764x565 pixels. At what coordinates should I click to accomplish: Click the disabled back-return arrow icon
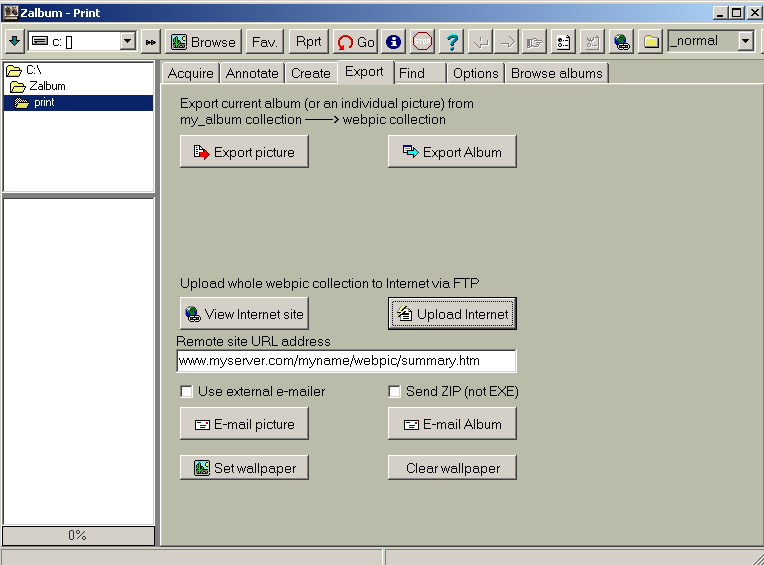click(480, 42)
